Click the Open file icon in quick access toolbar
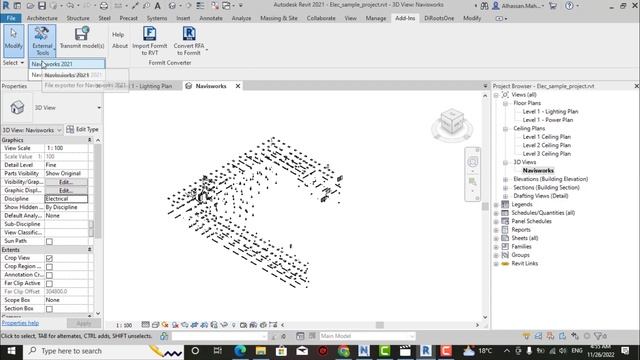 click(30, 6)
